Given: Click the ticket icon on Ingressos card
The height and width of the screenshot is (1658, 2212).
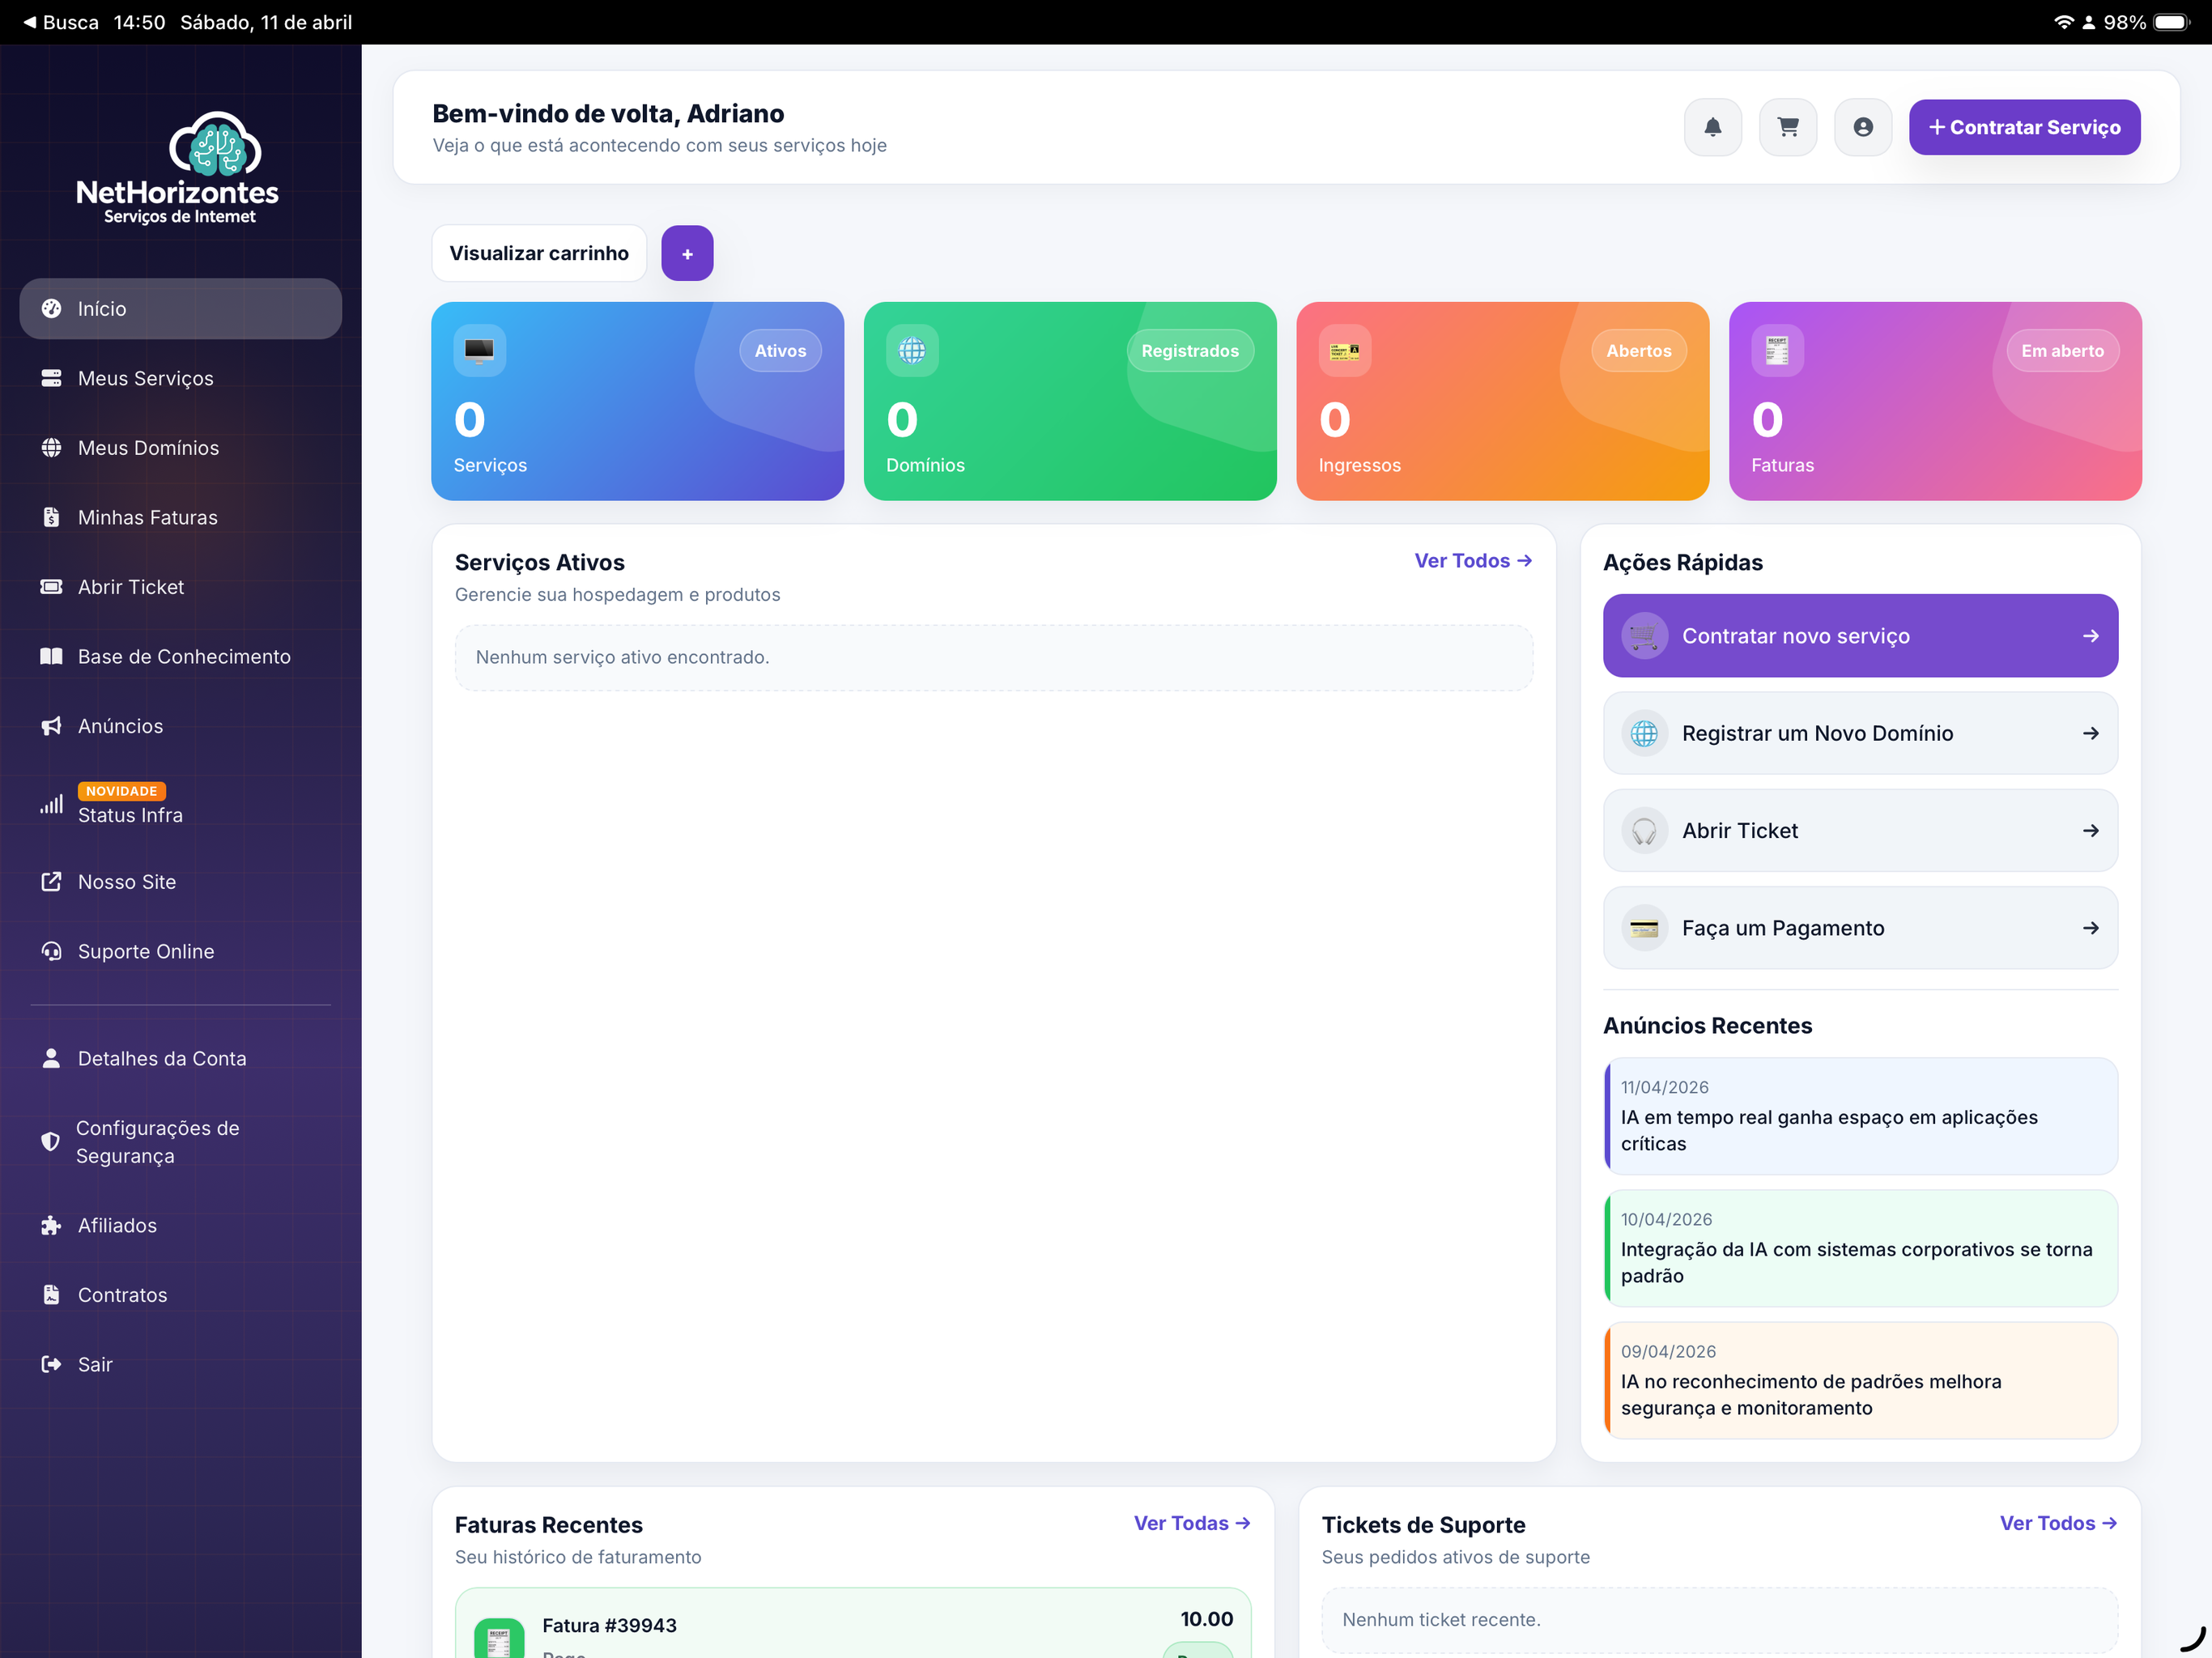Looking at the screenshot, I should click(x=1344, y=350).
